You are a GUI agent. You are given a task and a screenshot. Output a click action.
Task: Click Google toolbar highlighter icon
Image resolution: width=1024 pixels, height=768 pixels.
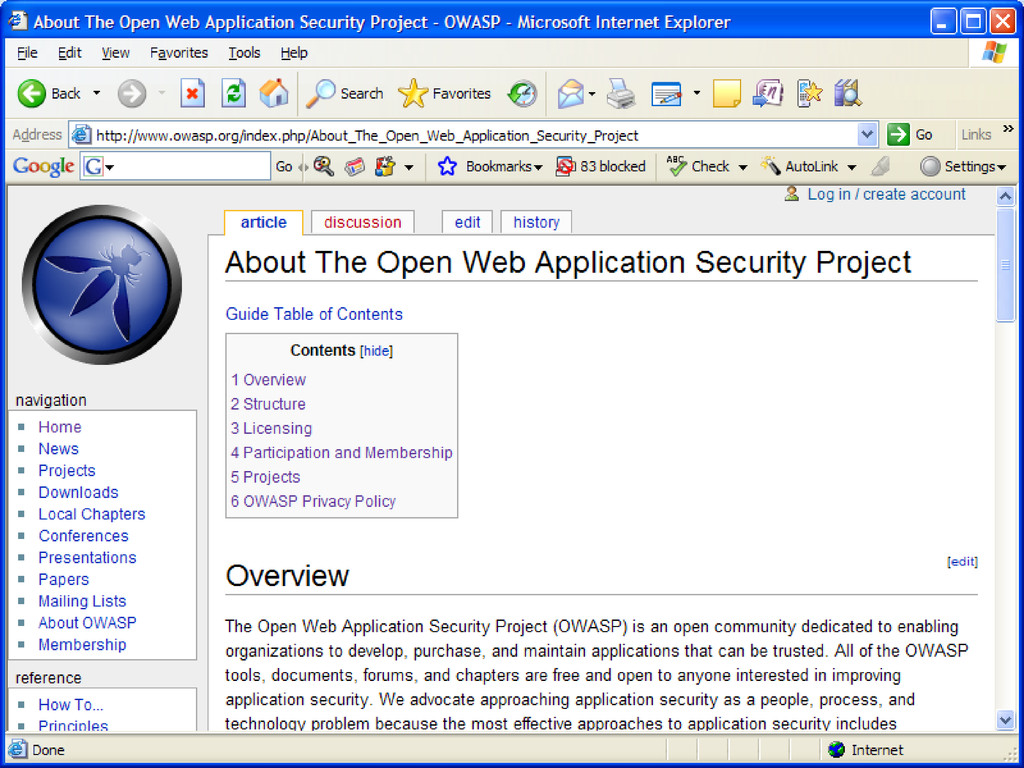(x=880, y=167)
